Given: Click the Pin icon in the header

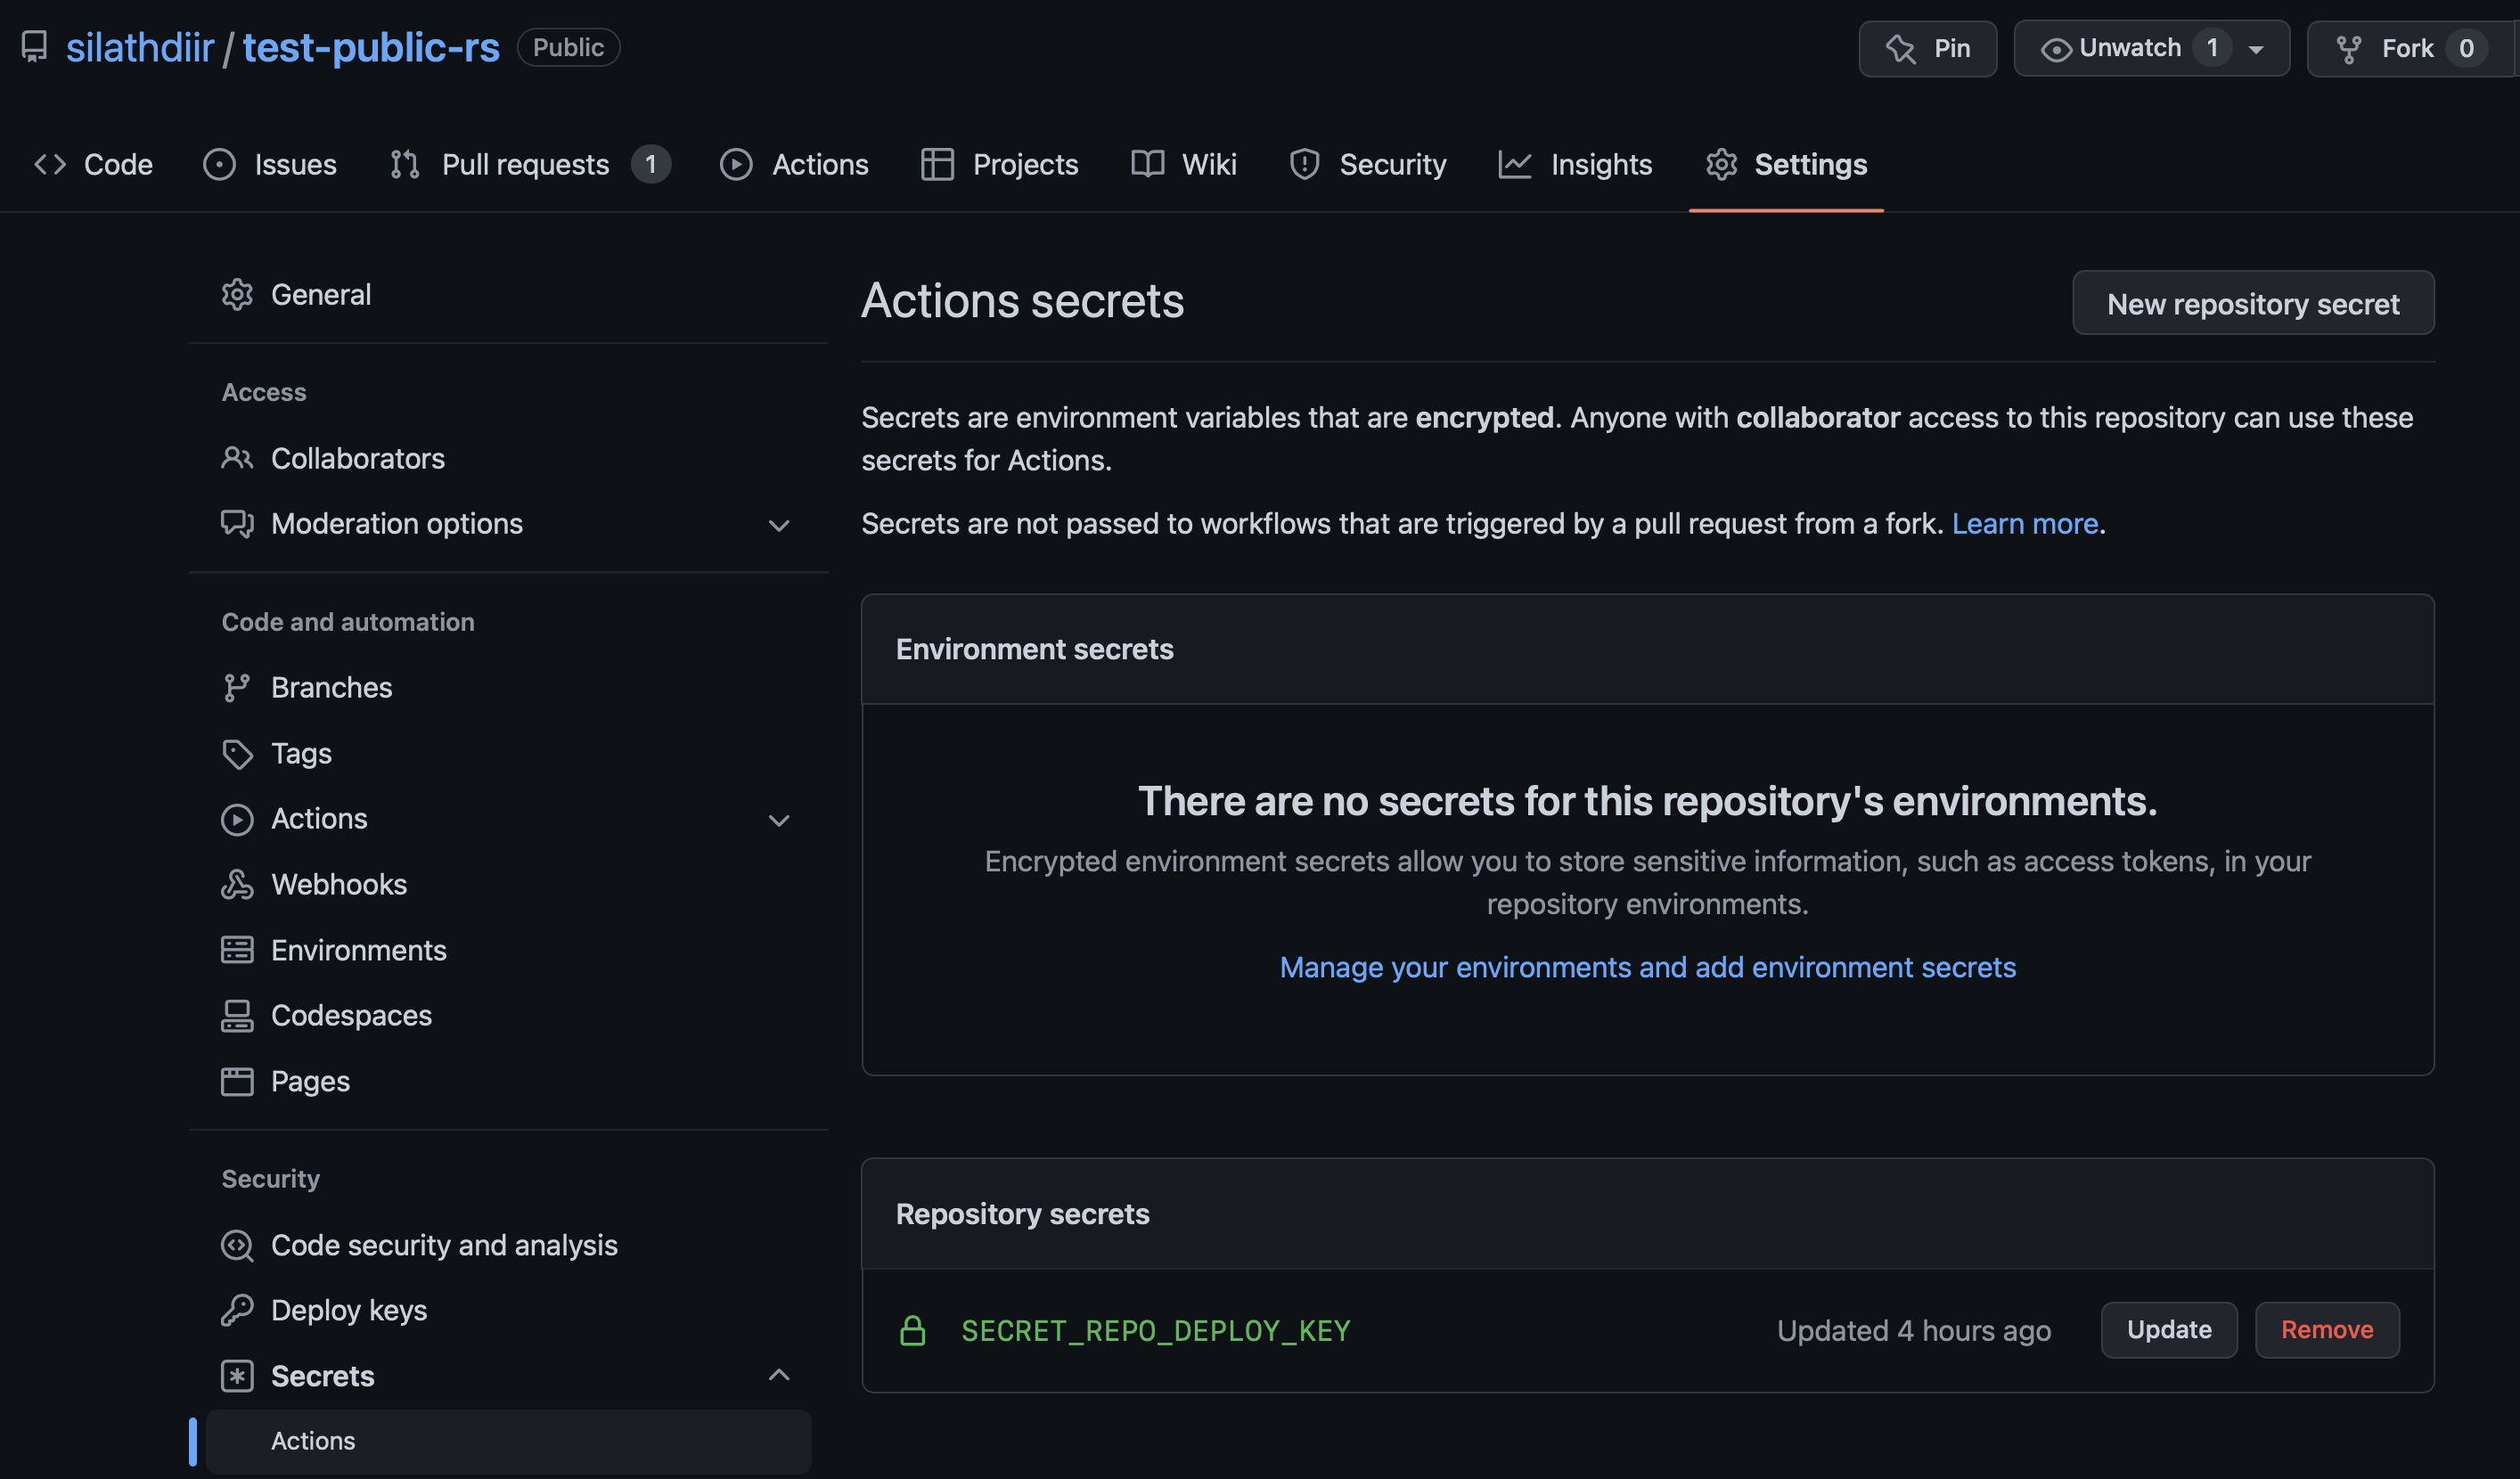Looking at the screenshot, I should click(1900, 48).
